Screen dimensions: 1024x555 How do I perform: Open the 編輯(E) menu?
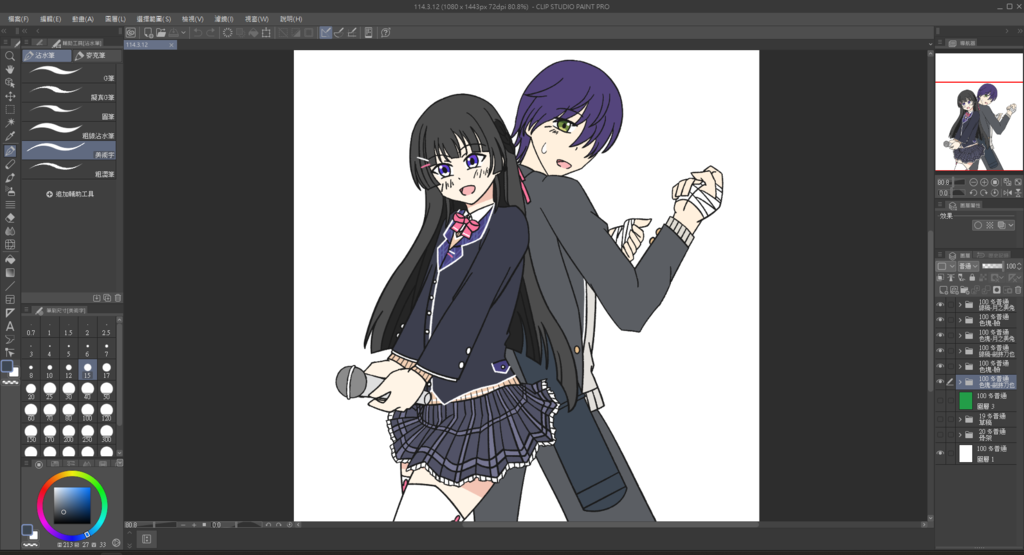click(x=50, y=19)
